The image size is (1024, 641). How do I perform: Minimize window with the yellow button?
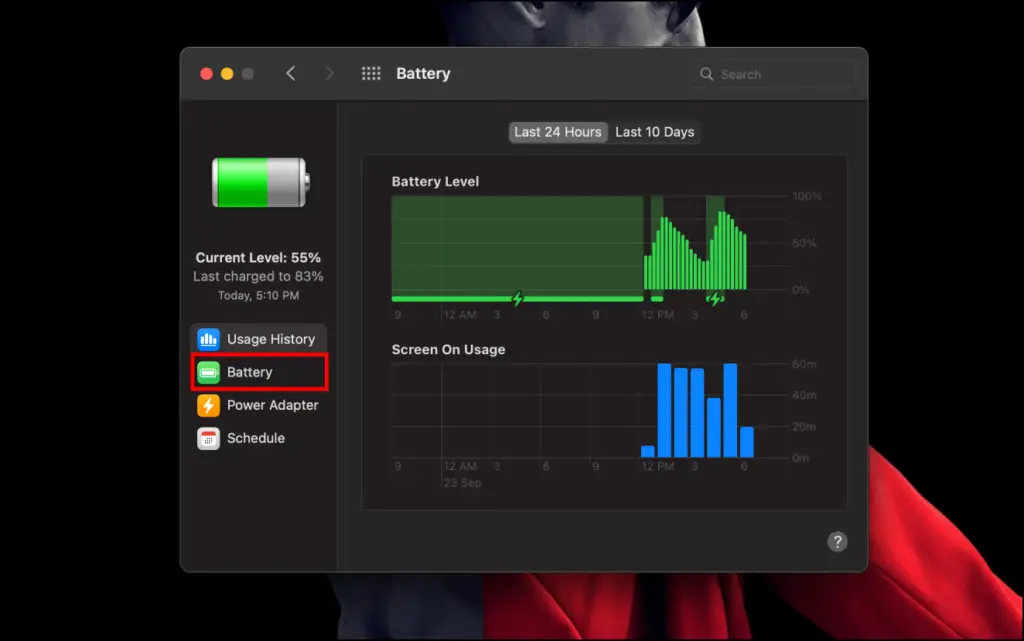pos(227,74)
